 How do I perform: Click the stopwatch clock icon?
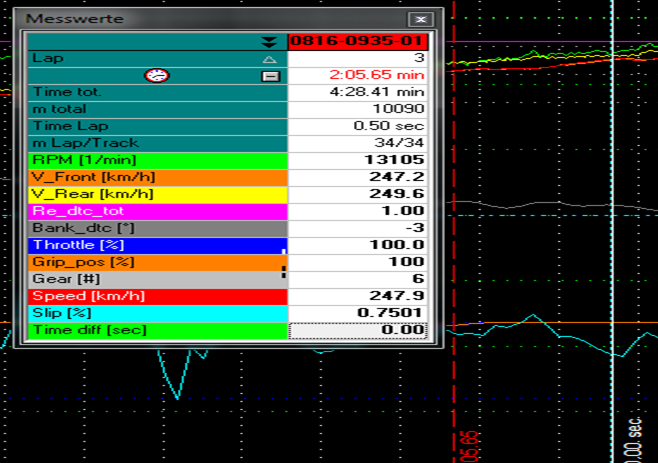point(156,76)
